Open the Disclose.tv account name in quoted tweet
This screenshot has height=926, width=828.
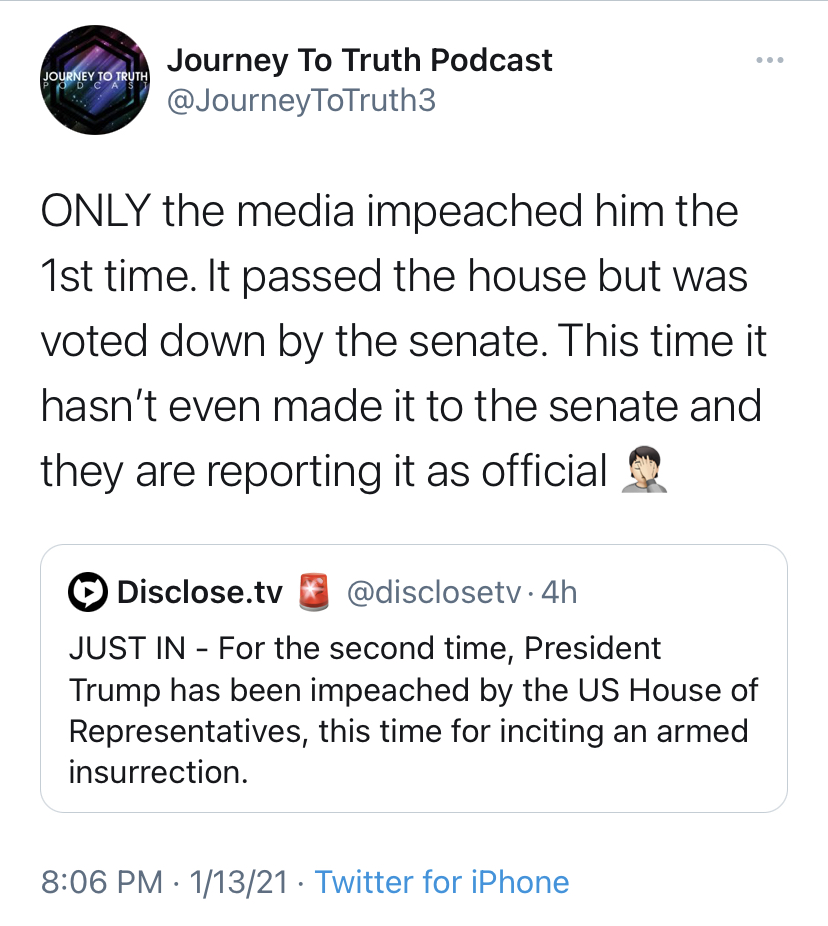[x=200, y=593]
